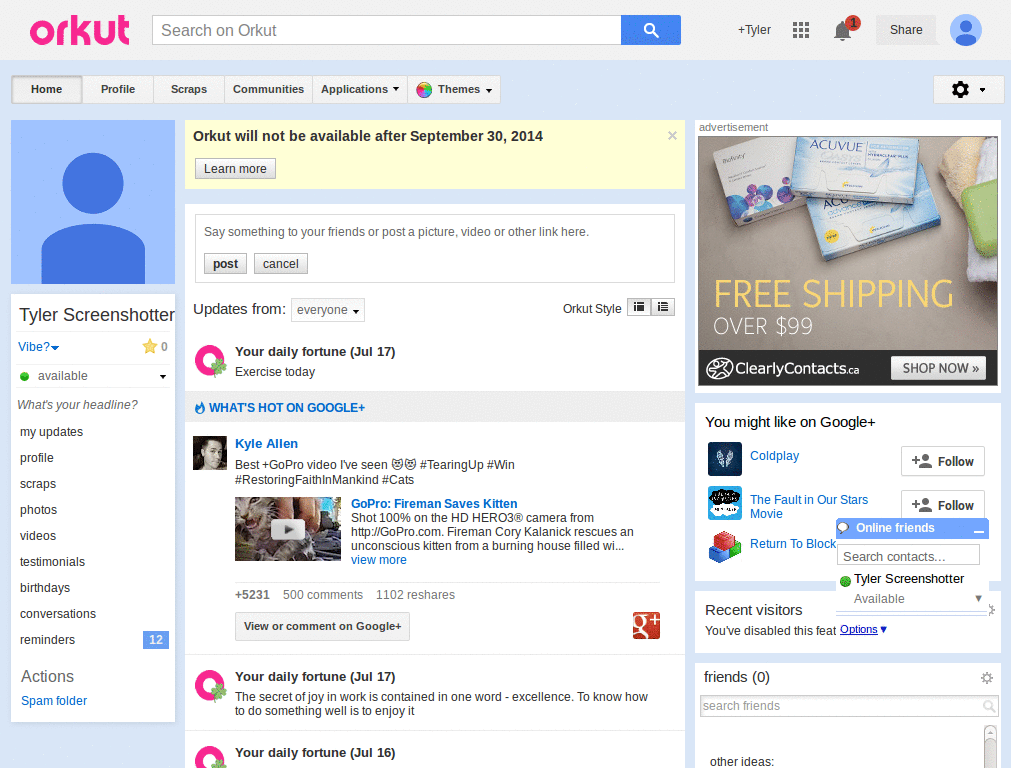
Task: Click View or comment on Google+
Action: pos(323,626)
